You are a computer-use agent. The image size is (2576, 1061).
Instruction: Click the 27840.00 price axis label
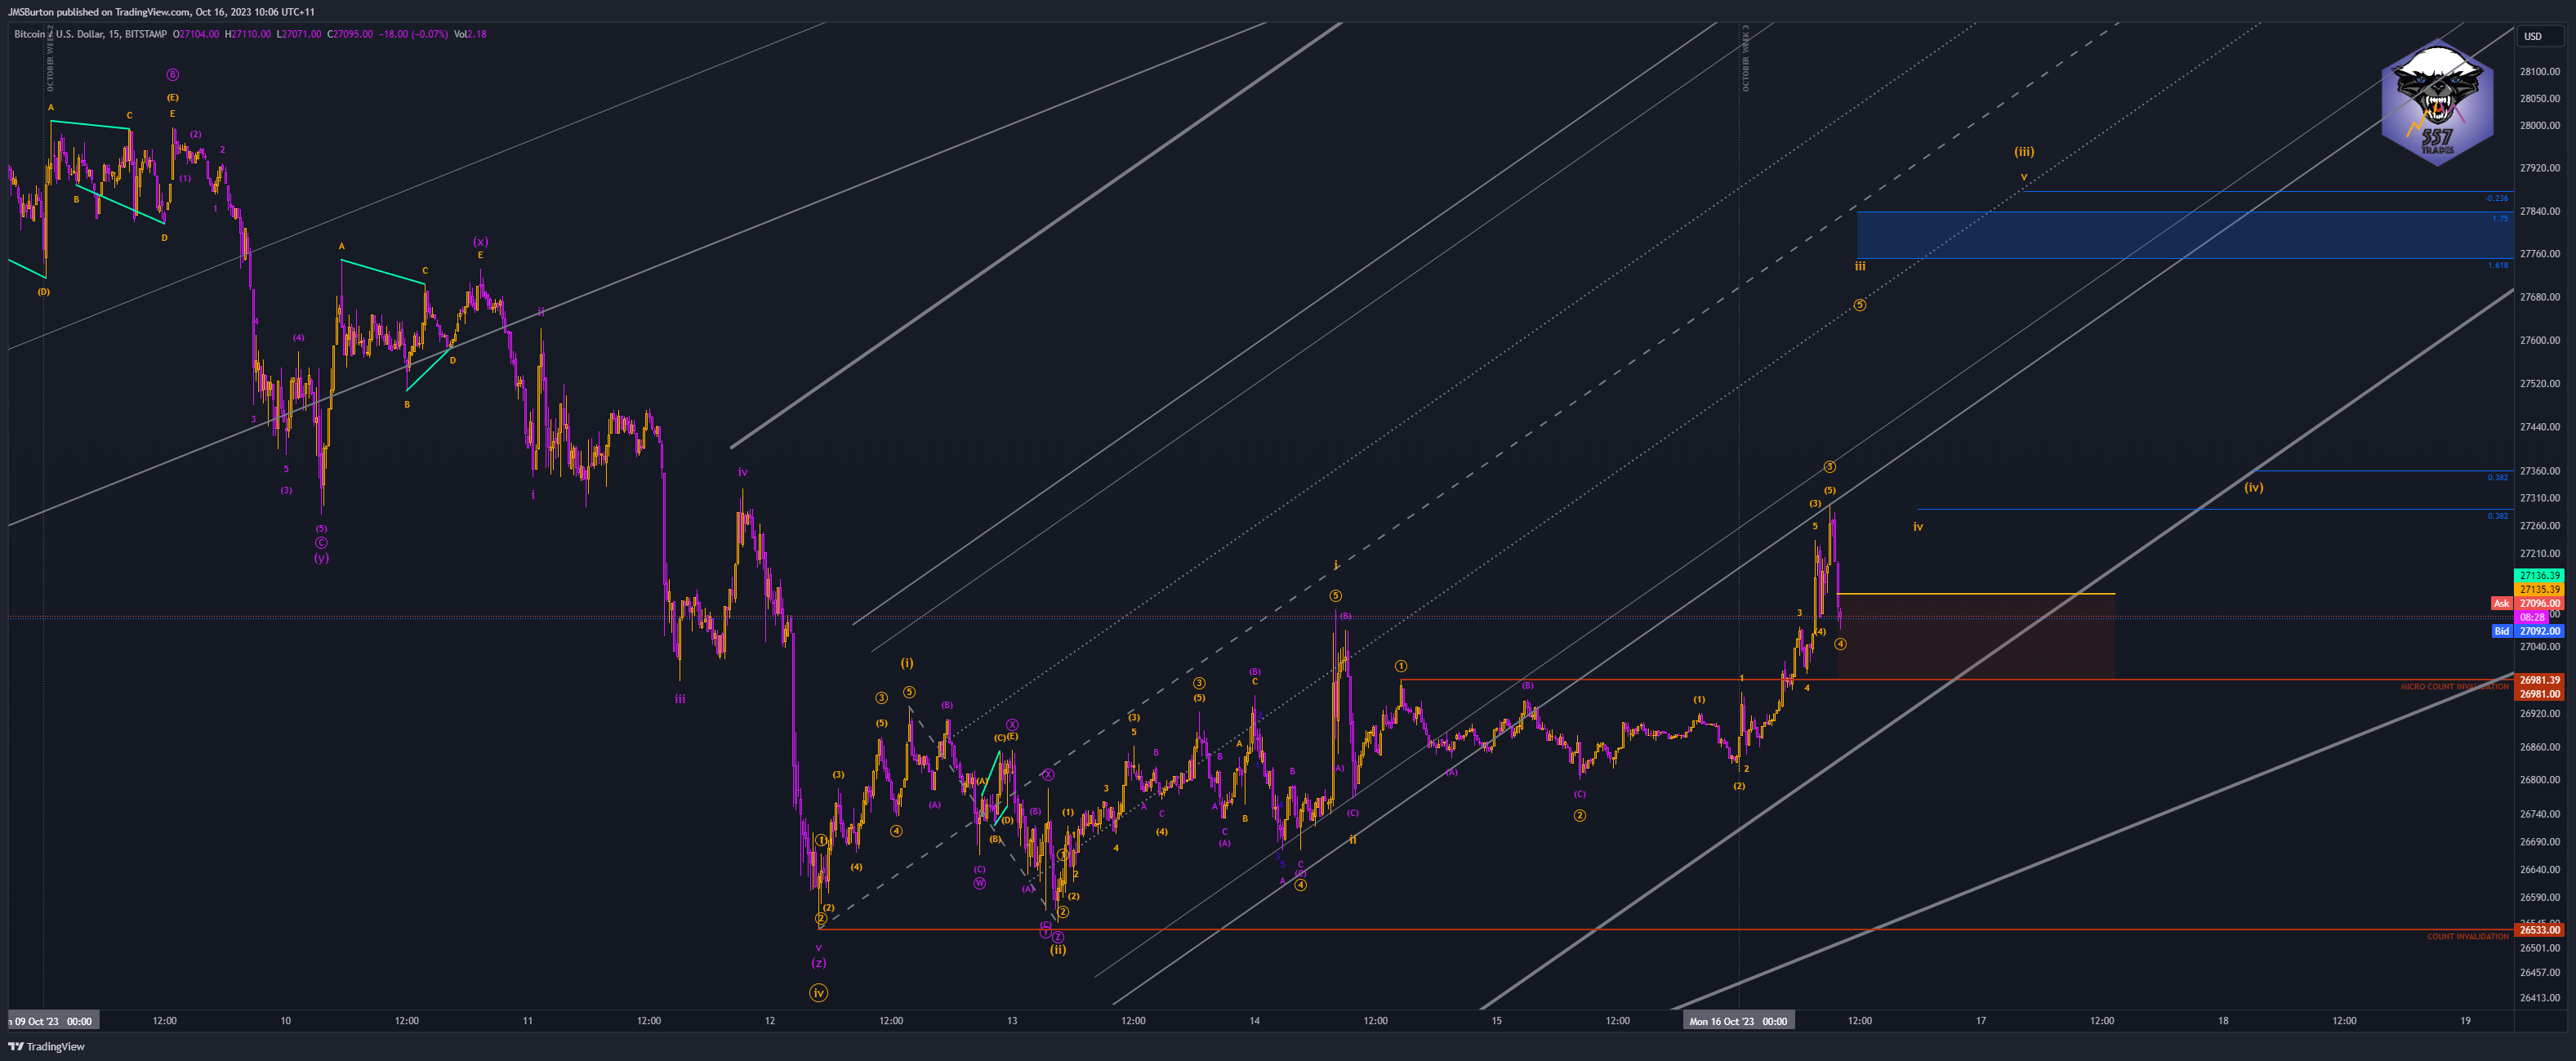(2540, 211)
